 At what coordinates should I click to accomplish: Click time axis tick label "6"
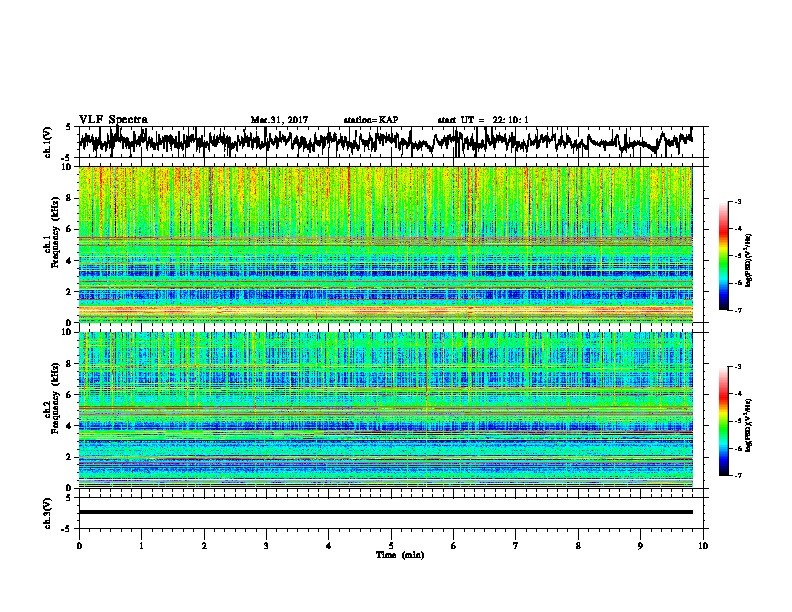click(454, 546)
